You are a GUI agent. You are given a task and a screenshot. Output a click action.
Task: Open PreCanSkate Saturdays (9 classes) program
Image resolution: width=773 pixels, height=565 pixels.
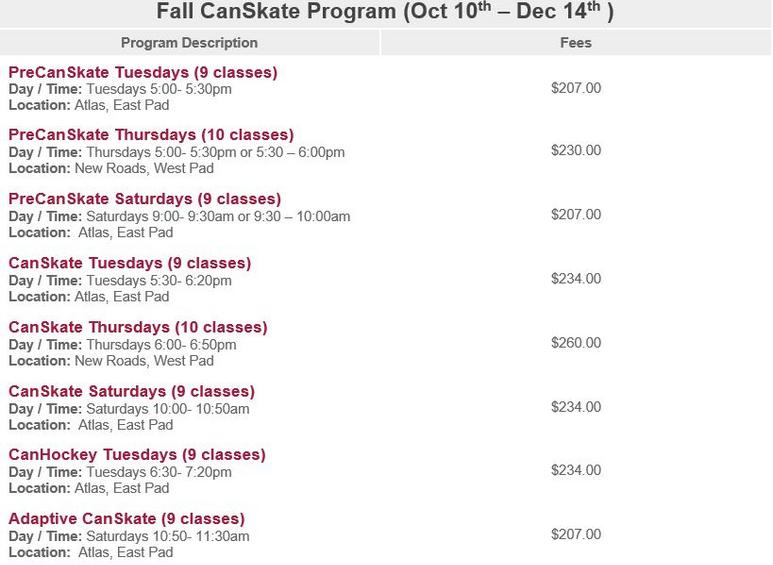click(x=145, y=199)
